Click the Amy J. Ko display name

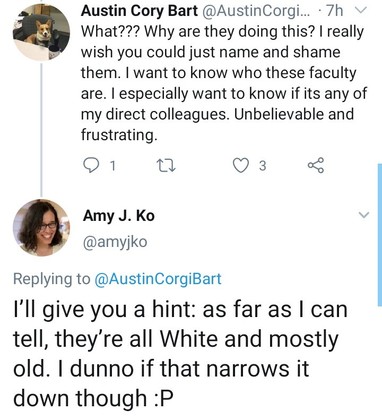tap(119, 216)
